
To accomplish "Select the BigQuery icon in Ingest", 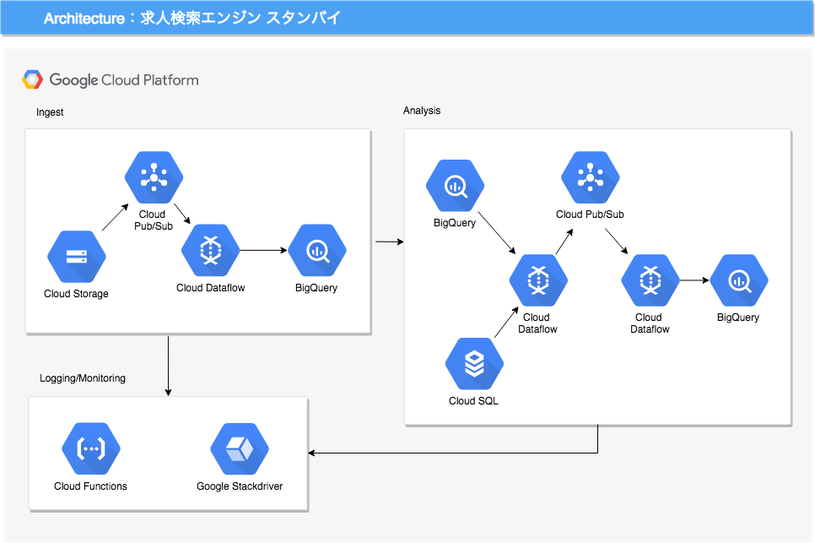I will [317, 250].
